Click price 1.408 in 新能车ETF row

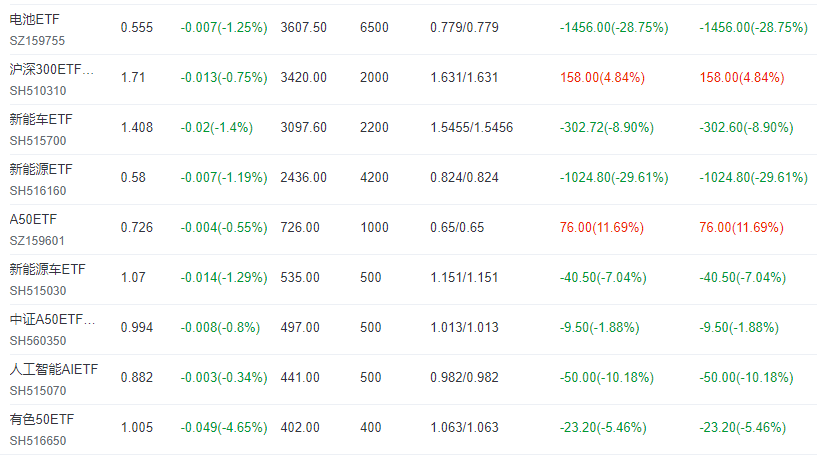point(137,128)
